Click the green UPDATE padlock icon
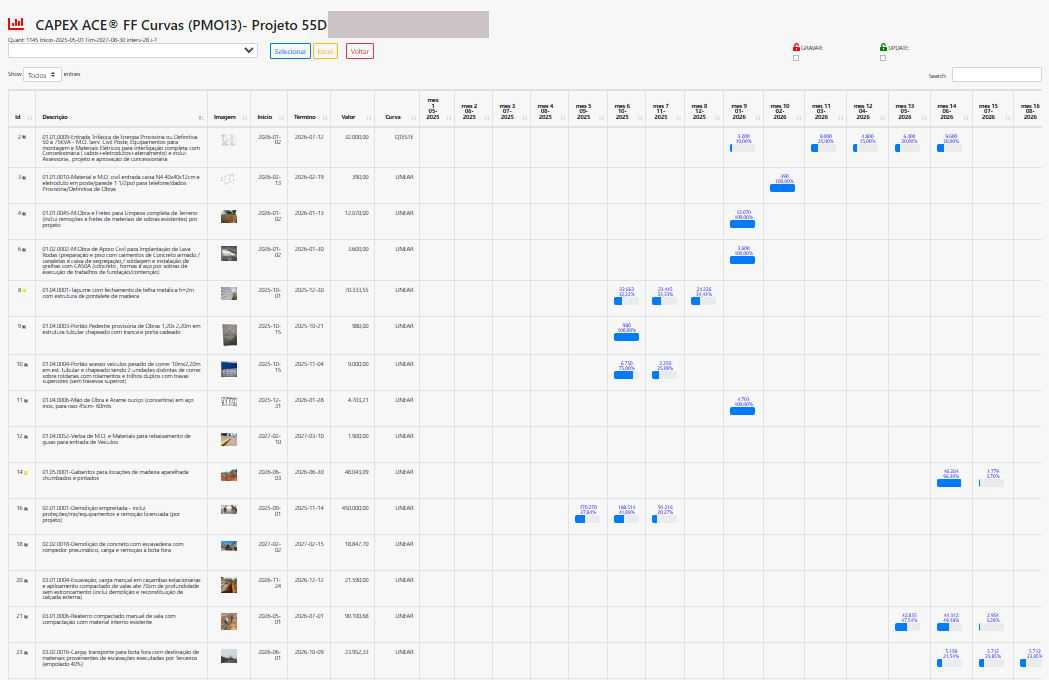 click(883, 47)
